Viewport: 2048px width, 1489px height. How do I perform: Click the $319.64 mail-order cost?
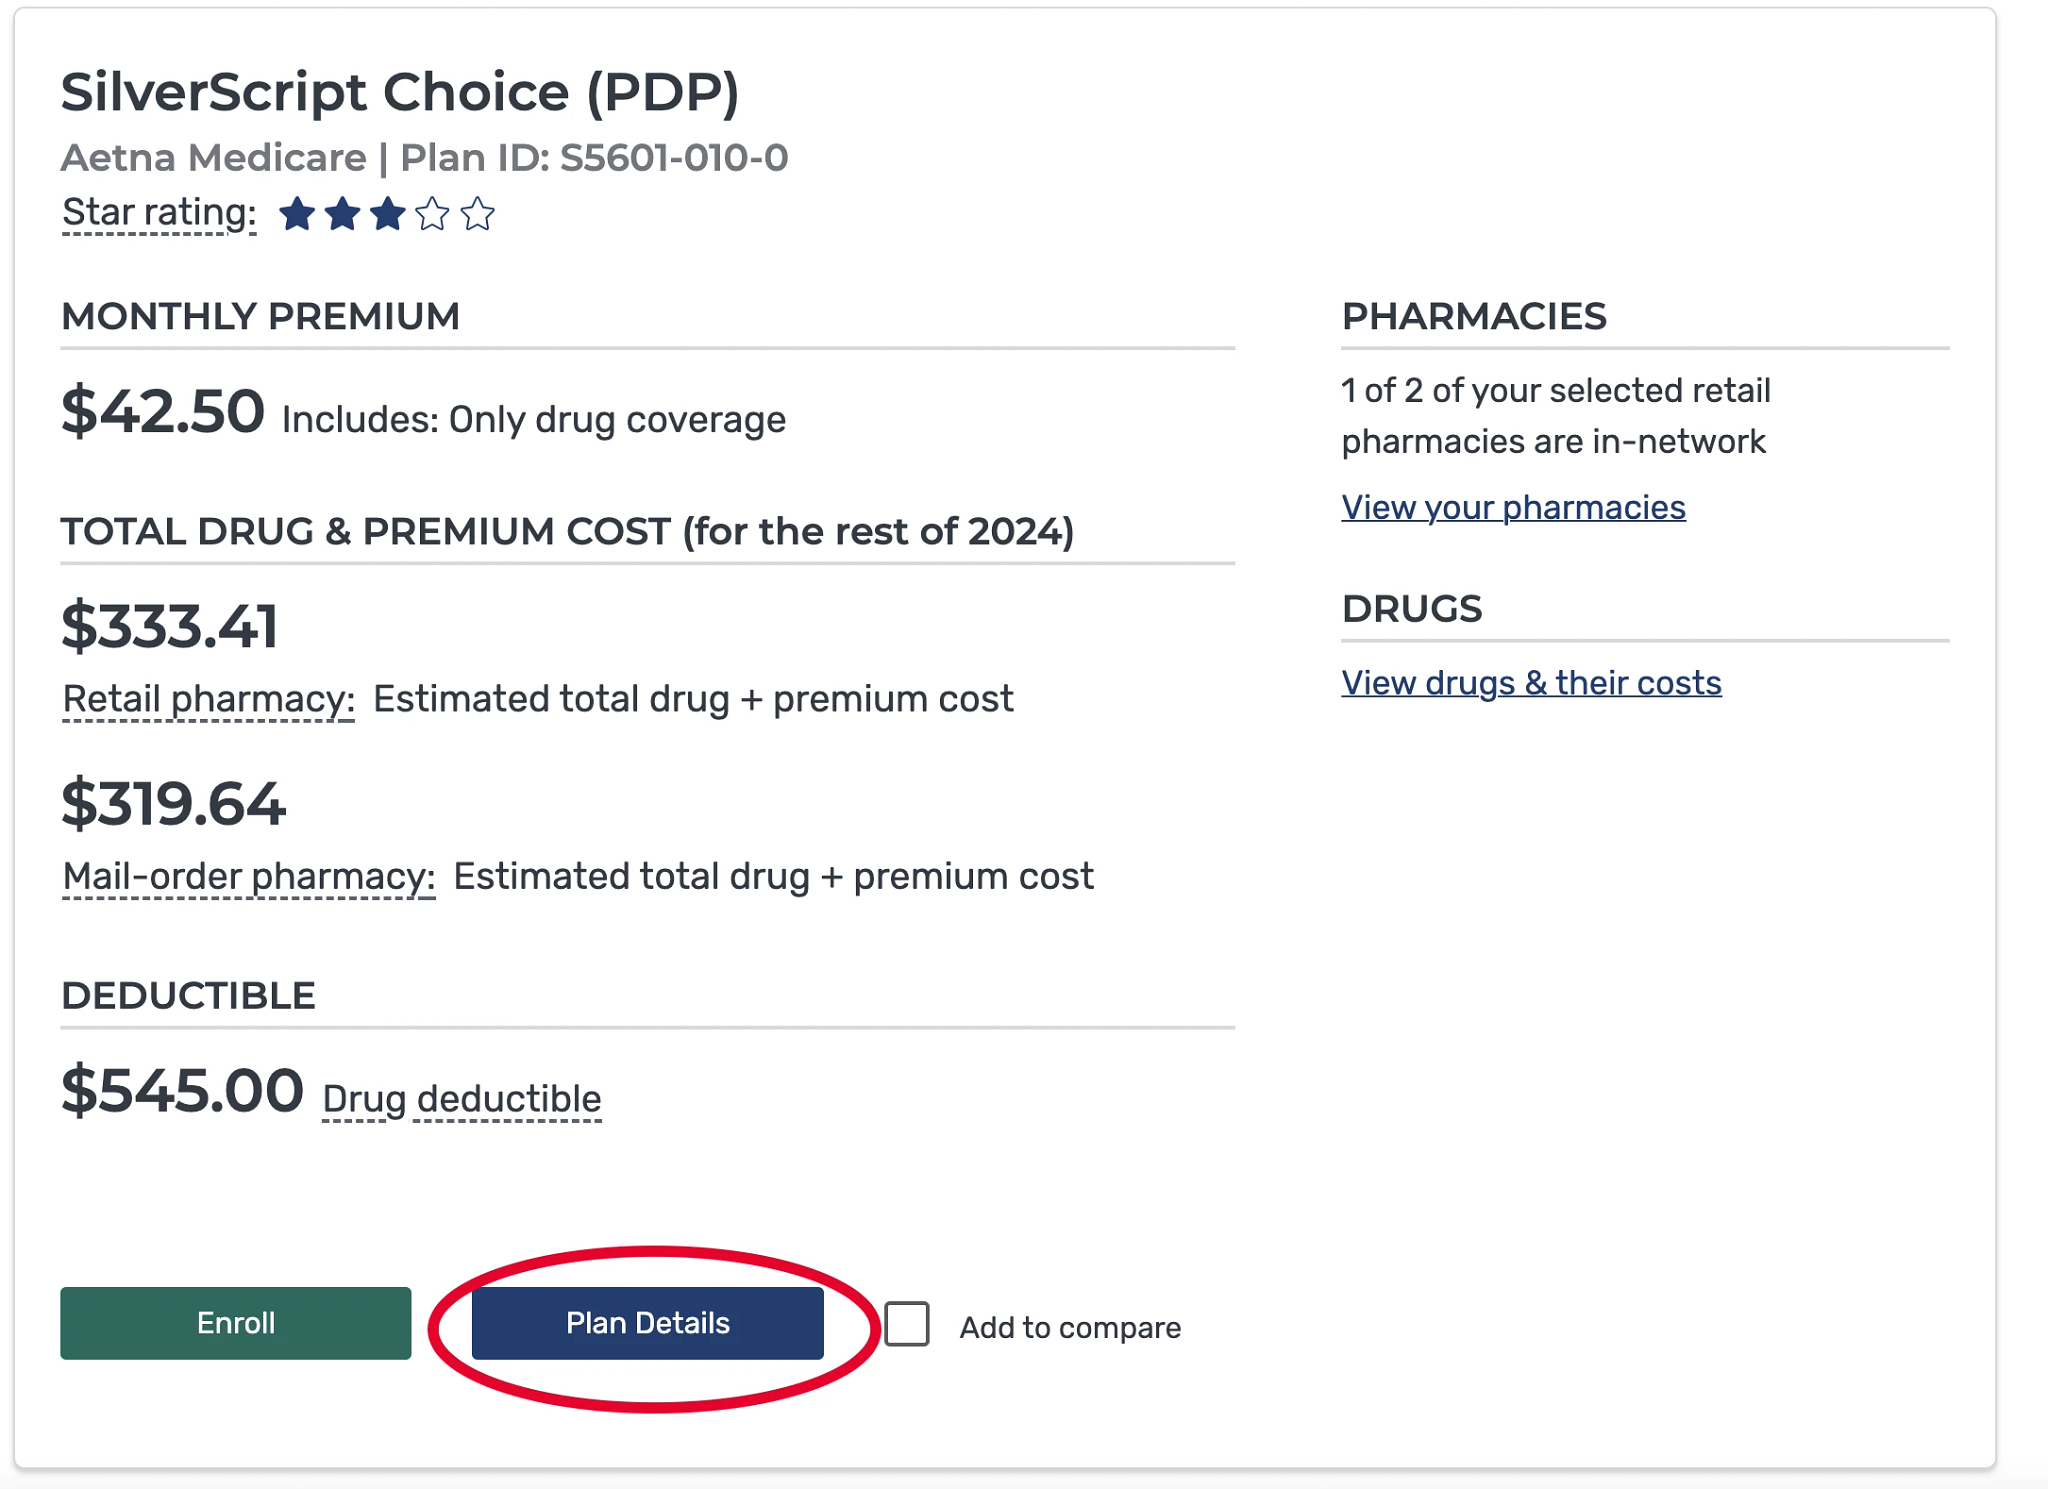[173, 803]
